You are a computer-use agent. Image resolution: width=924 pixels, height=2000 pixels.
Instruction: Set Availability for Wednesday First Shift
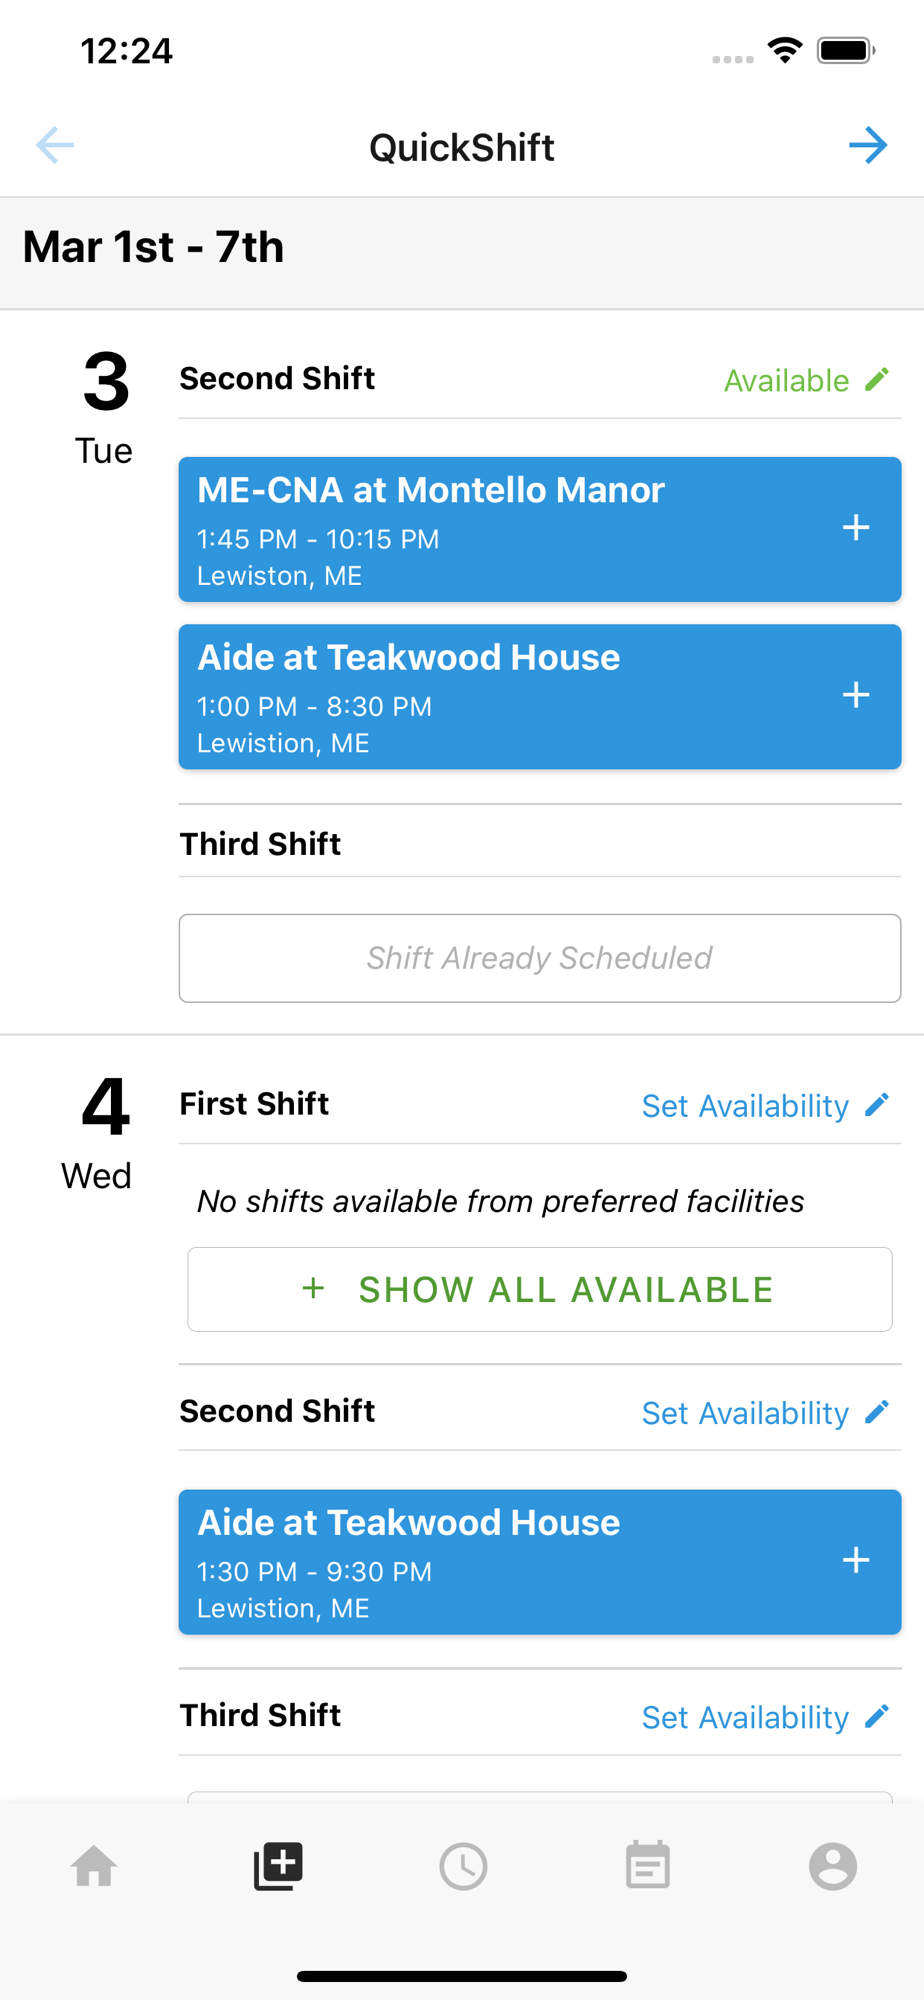pos(765,1105)
